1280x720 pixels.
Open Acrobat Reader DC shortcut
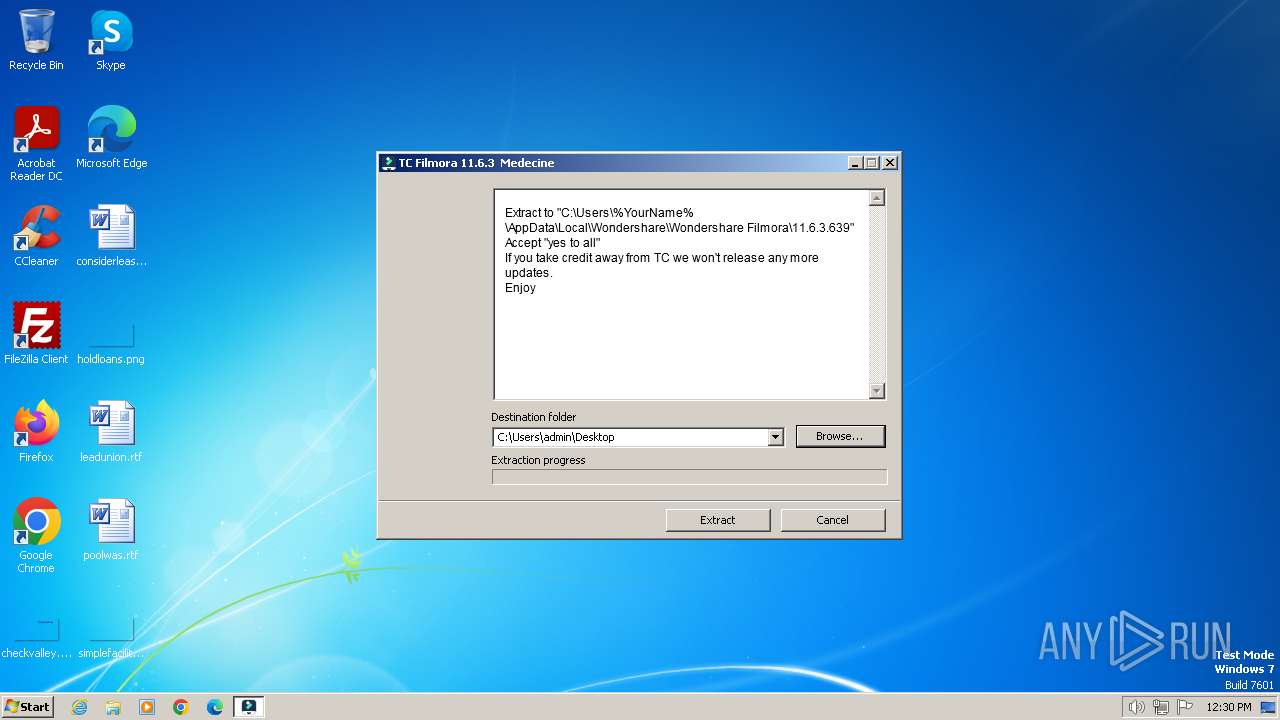pyautogui.click(x=36, y=143)
